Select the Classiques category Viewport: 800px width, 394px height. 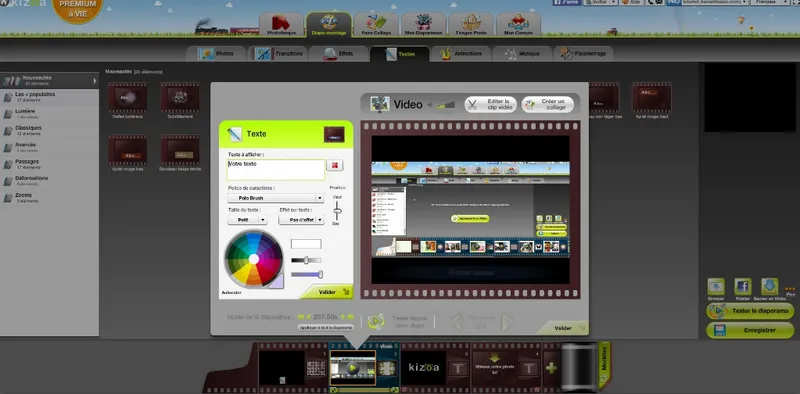pyautogui.click(x=49, y=130)
